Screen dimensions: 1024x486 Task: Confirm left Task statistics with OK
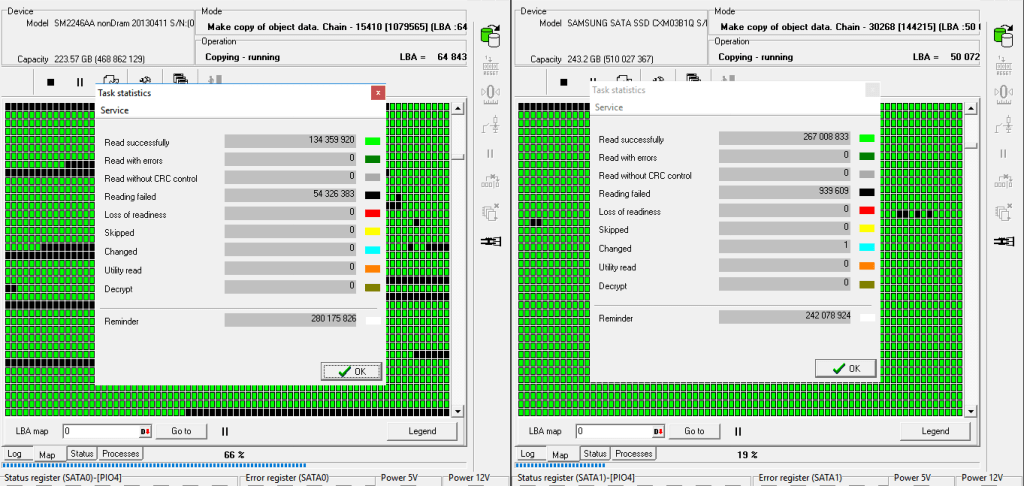pyautogui.click(x=351, y=371)
